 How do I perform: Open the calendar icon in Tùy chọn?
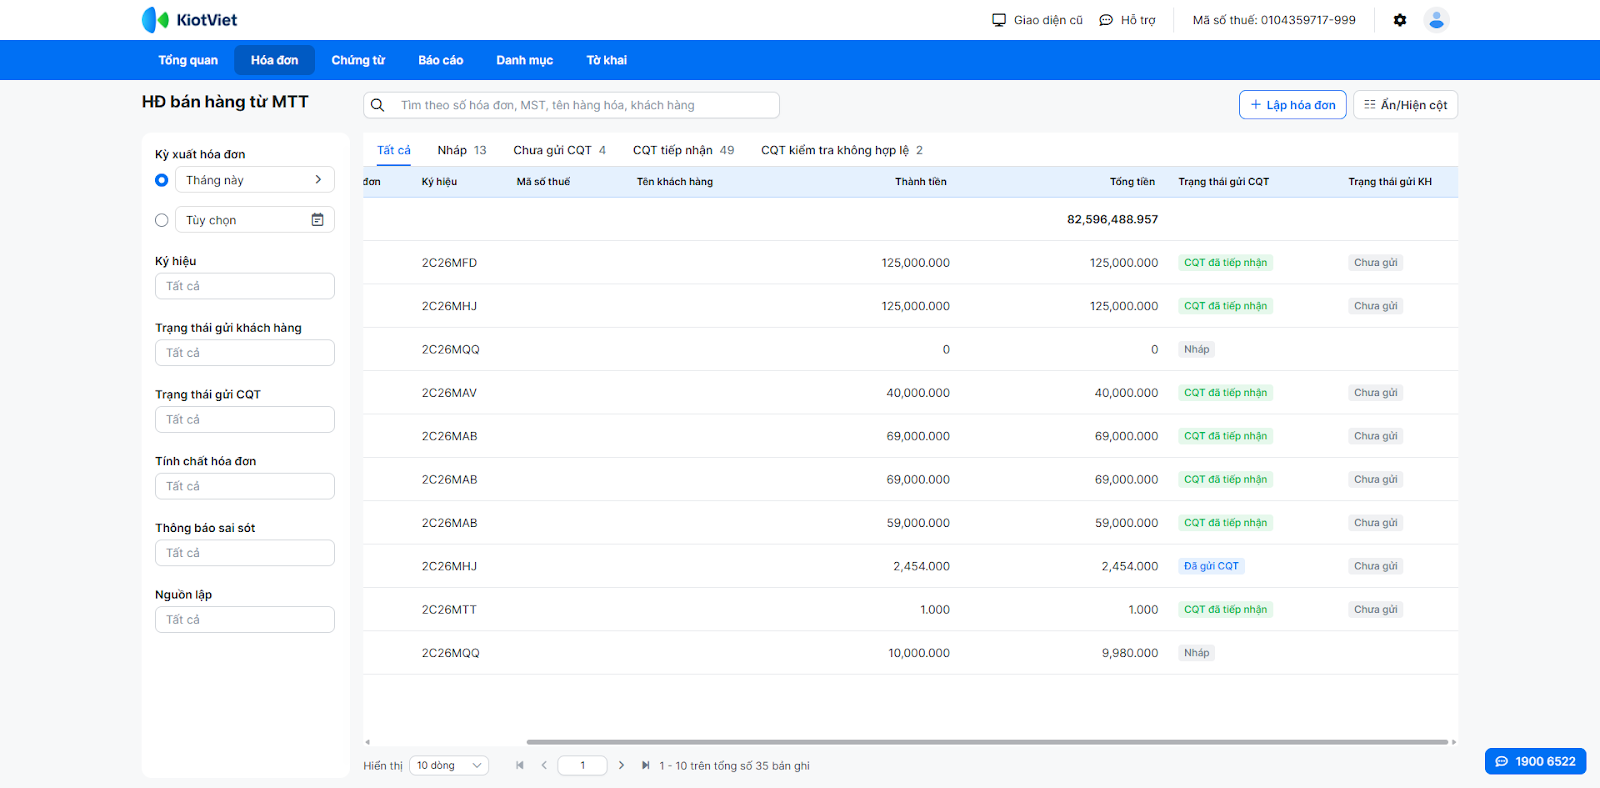tap(317, 220)
